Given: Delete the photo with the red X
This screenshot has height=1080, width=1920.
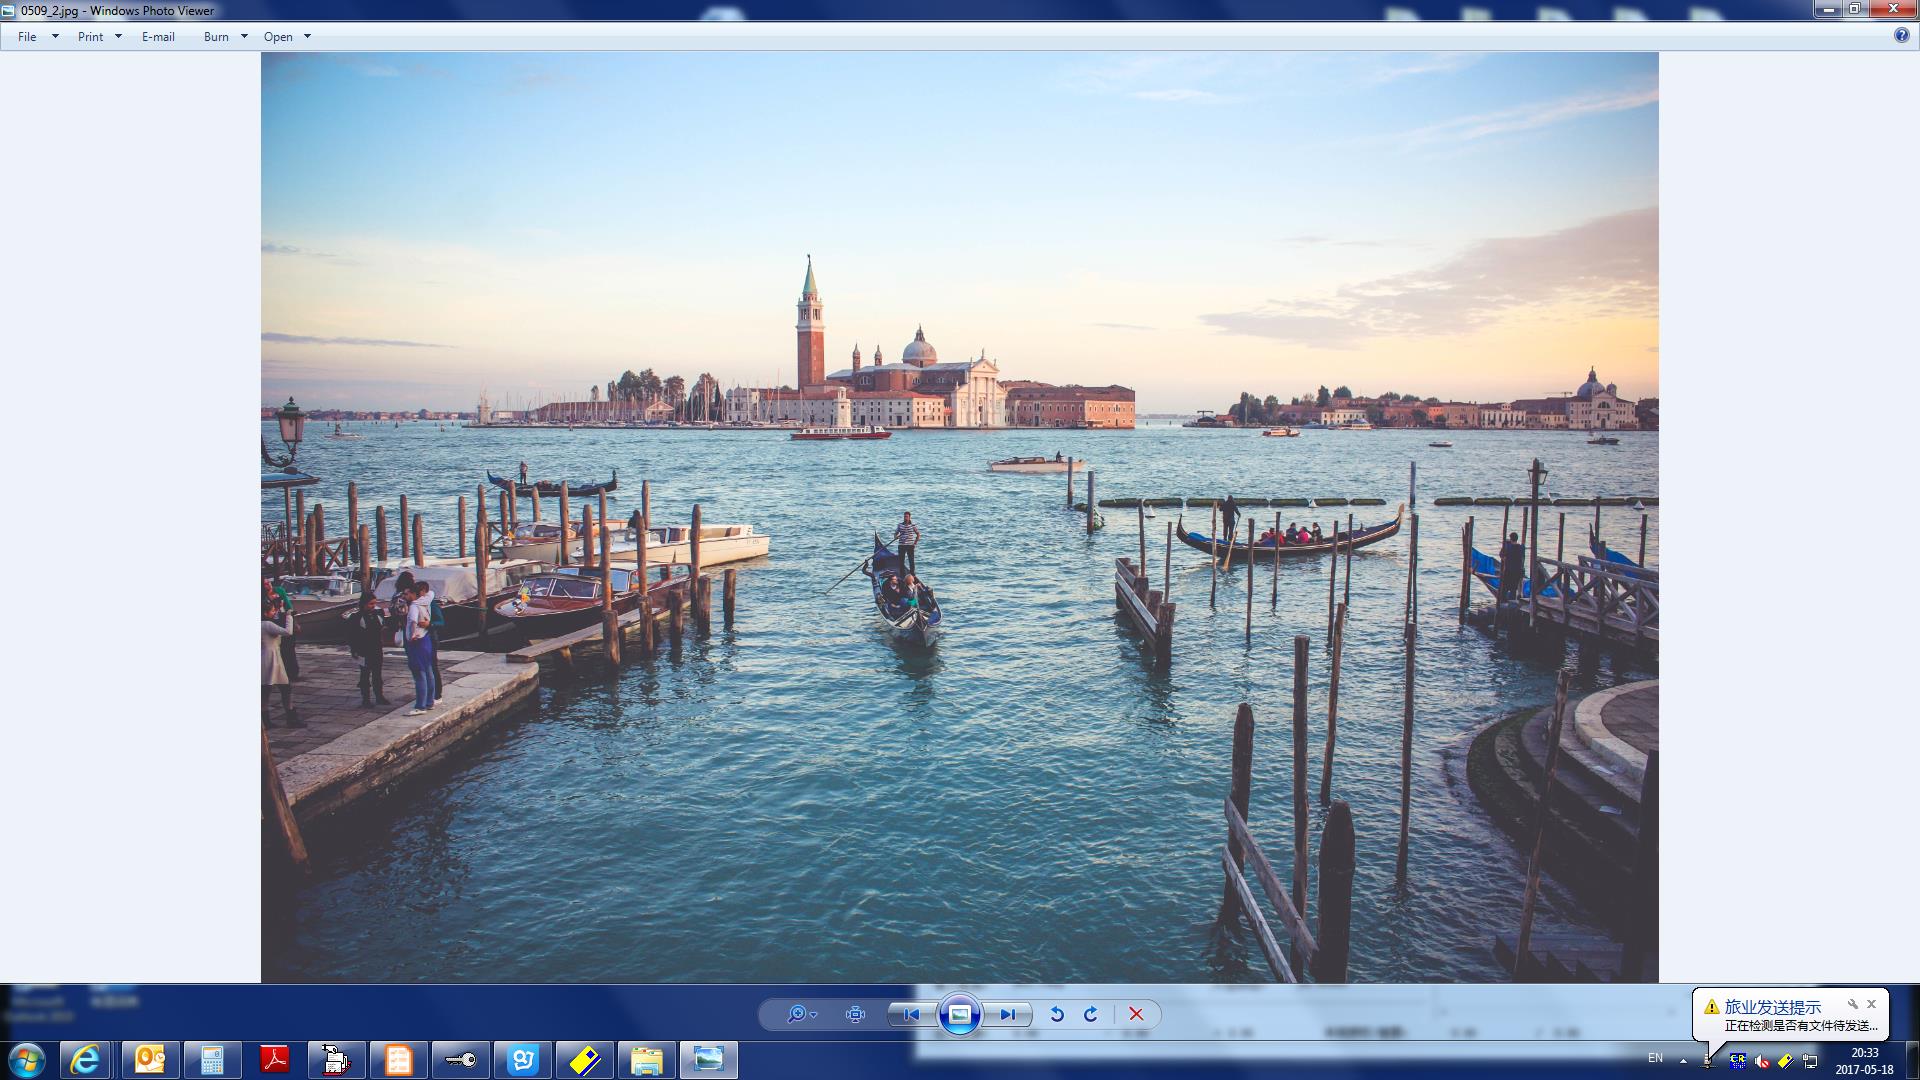Looking at the screenshot, I should tap(1136, 1014).
